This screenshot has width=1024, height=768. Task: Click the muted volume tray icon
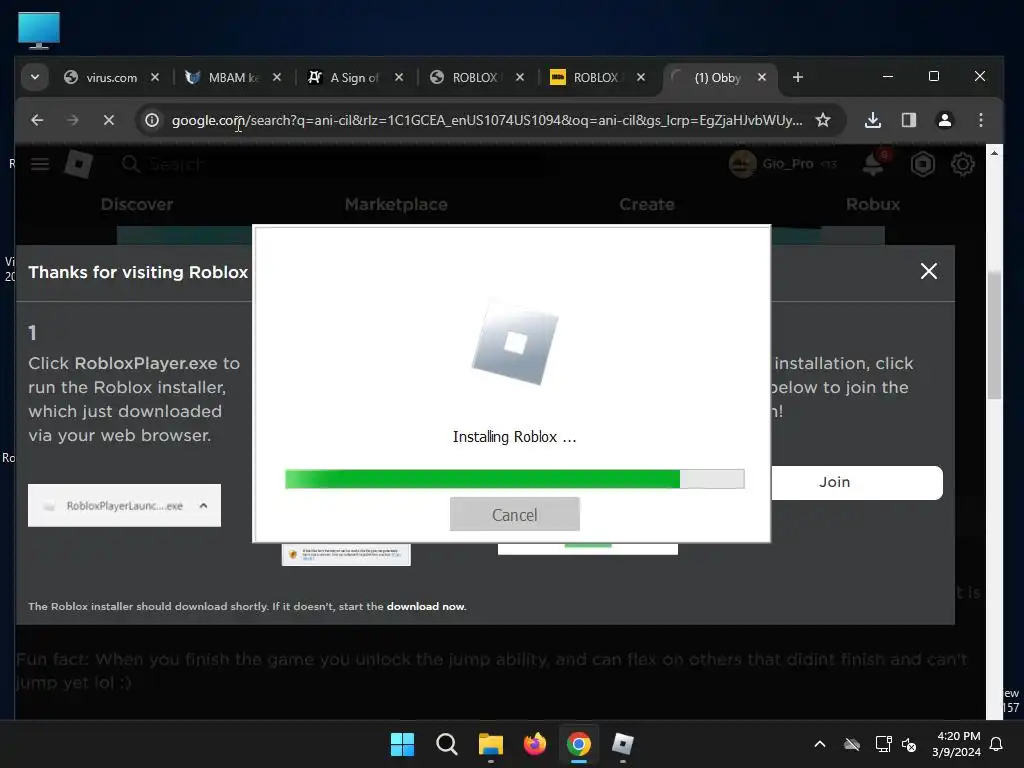pos(908,744)
